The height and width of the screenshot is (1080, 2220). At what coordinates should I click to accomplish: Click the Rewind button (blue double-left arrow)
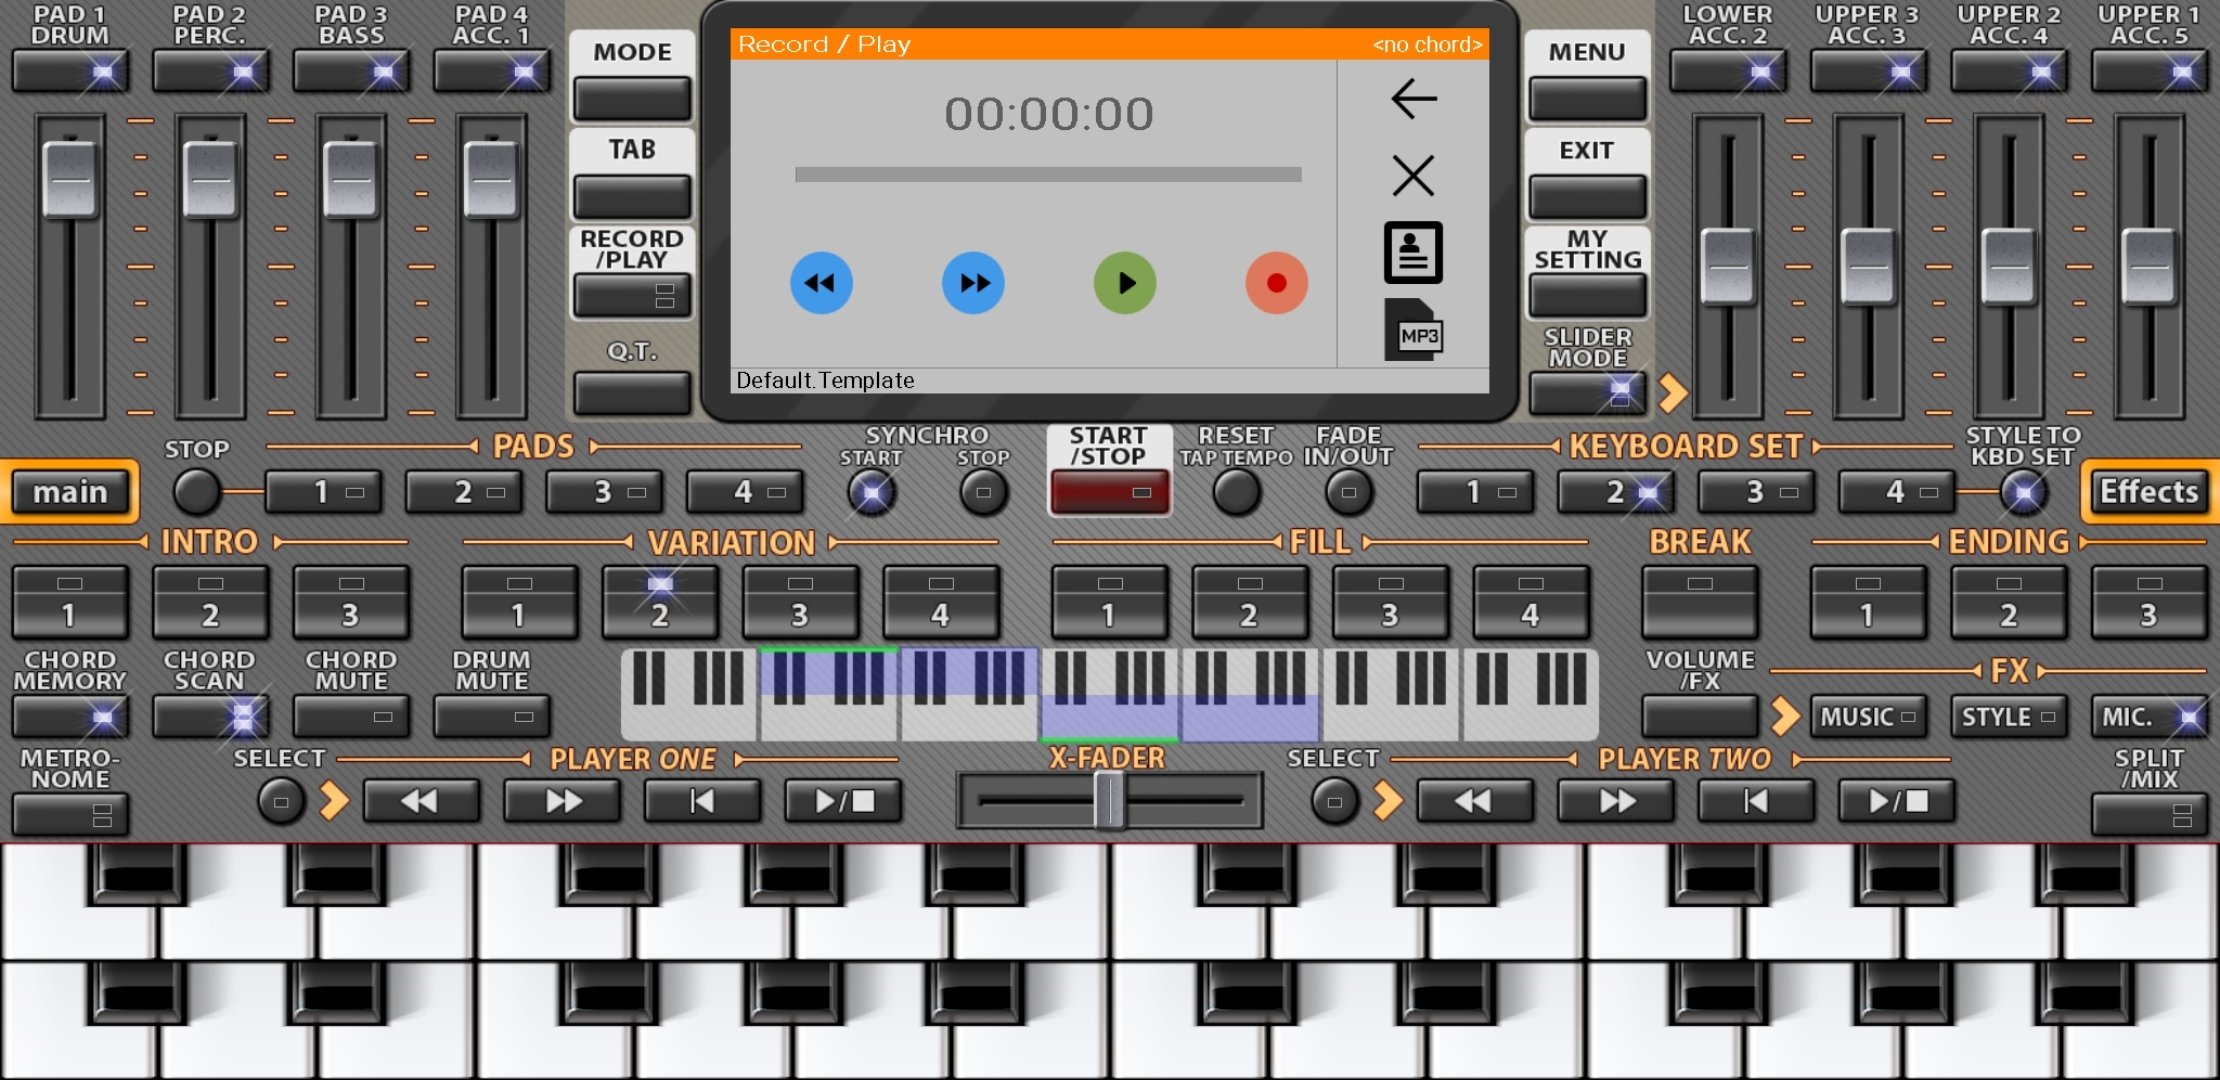click(821, 280)
